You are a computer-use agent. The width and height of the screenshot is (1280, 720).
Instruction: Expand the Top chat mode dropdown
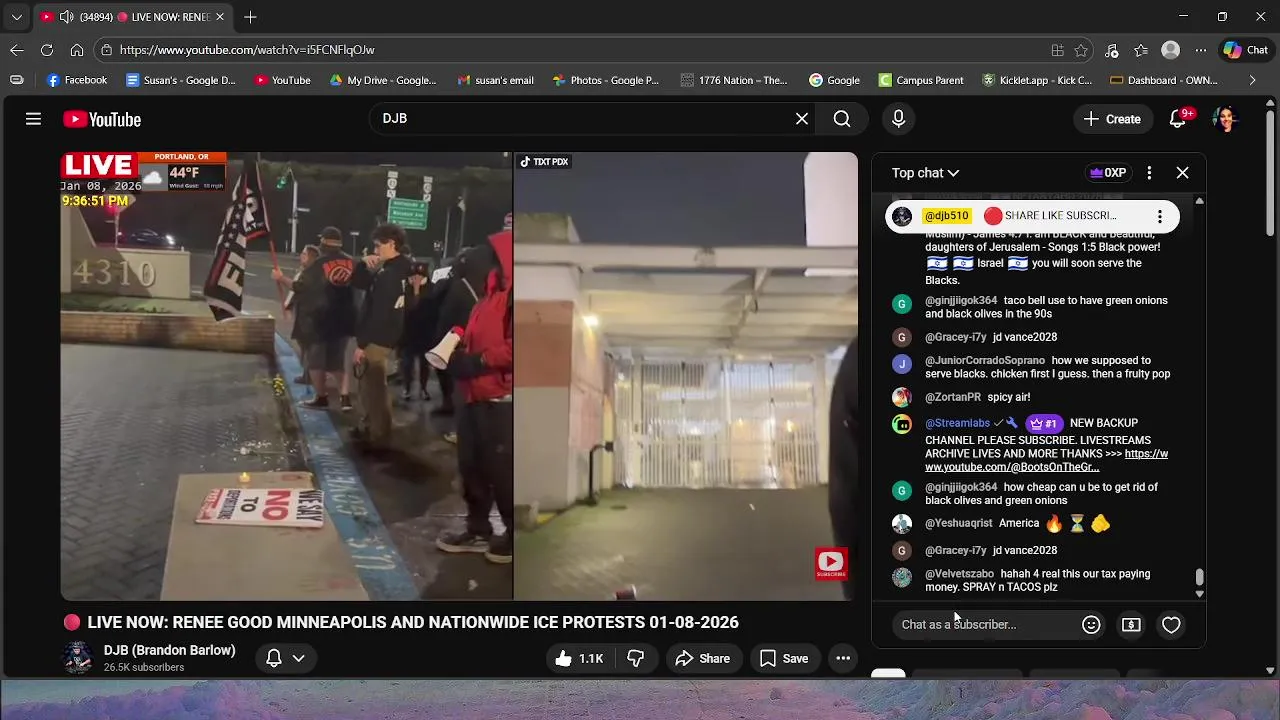925,173
